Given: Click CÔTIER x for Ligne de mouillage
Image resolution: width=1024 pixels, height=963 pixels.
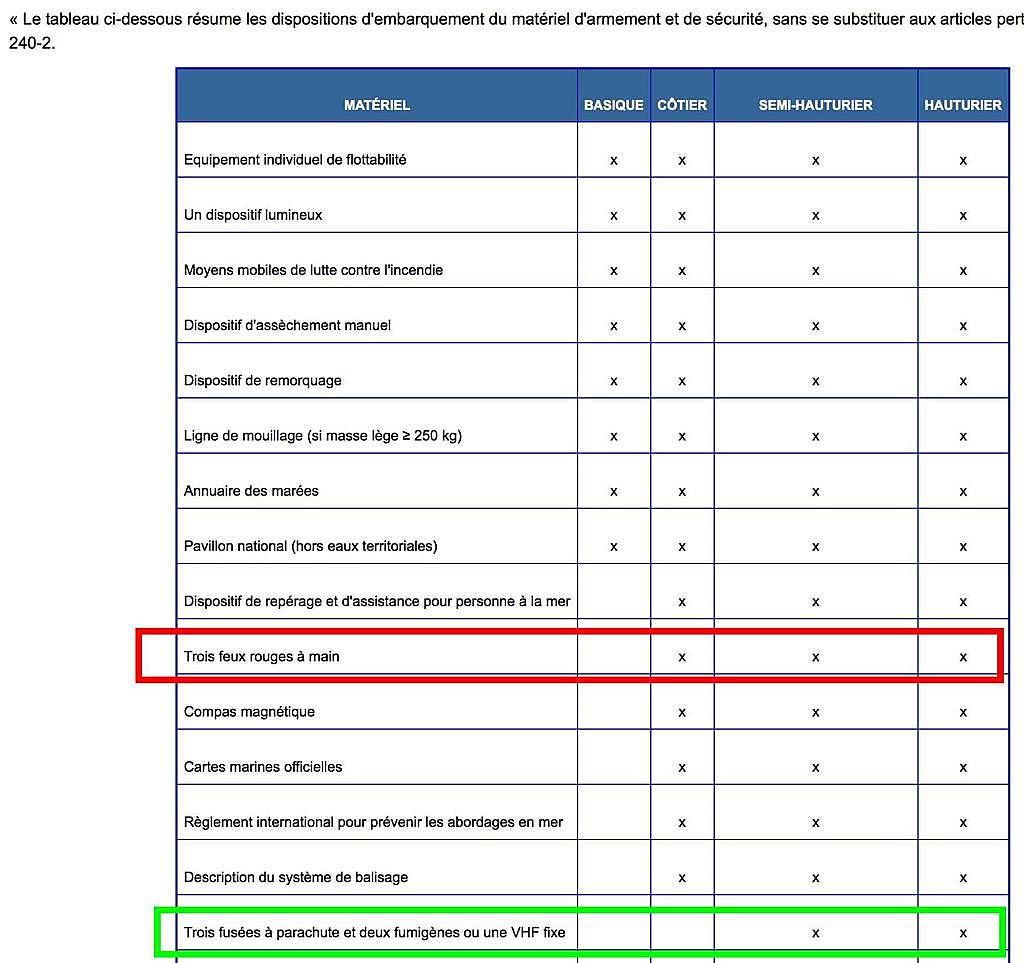Looking at the screenshot, I should [682, 437].
